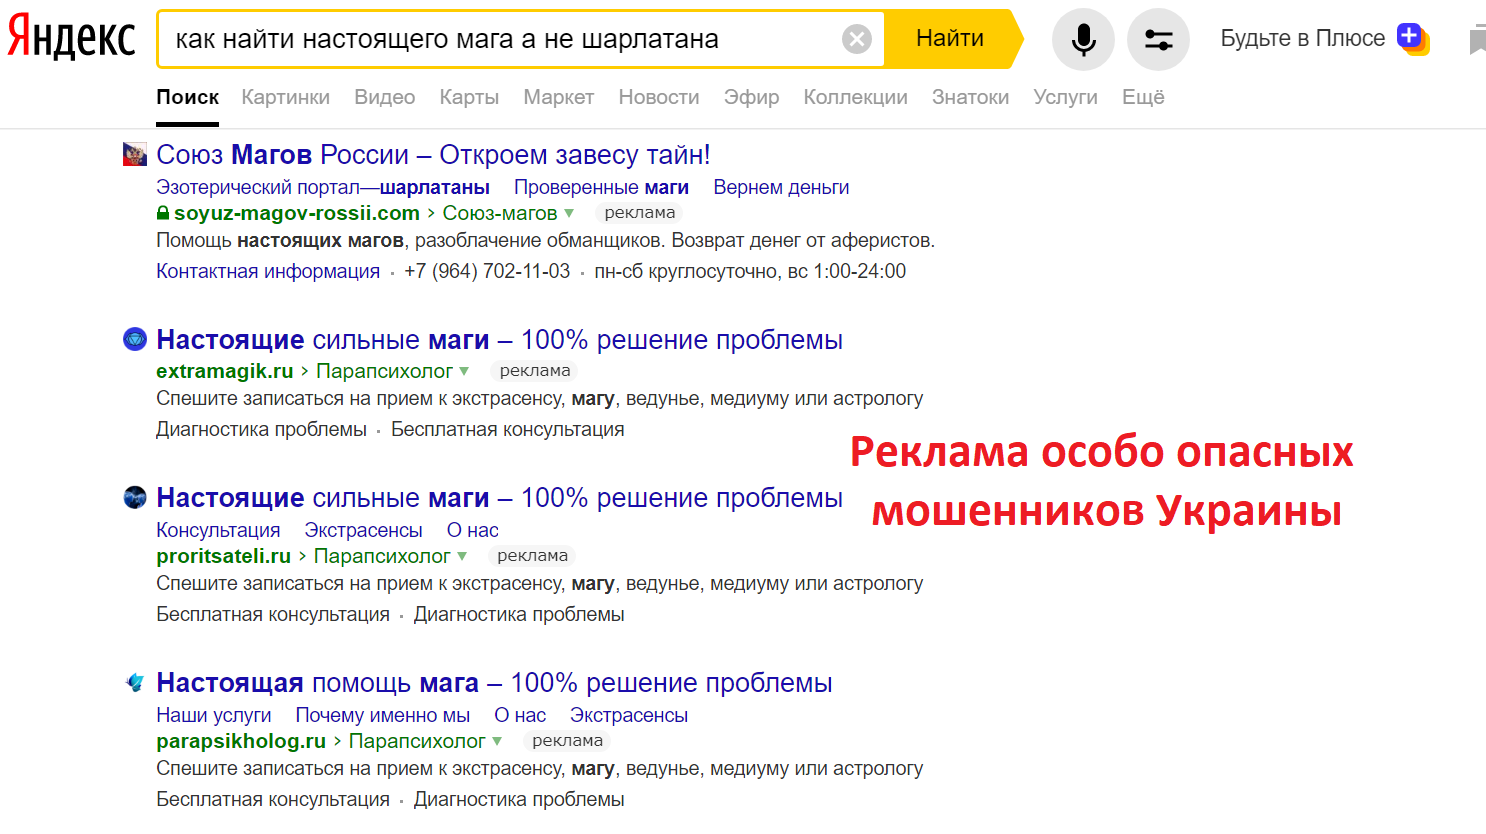Click the extramagik.ru result favicon

pos(135,339)
